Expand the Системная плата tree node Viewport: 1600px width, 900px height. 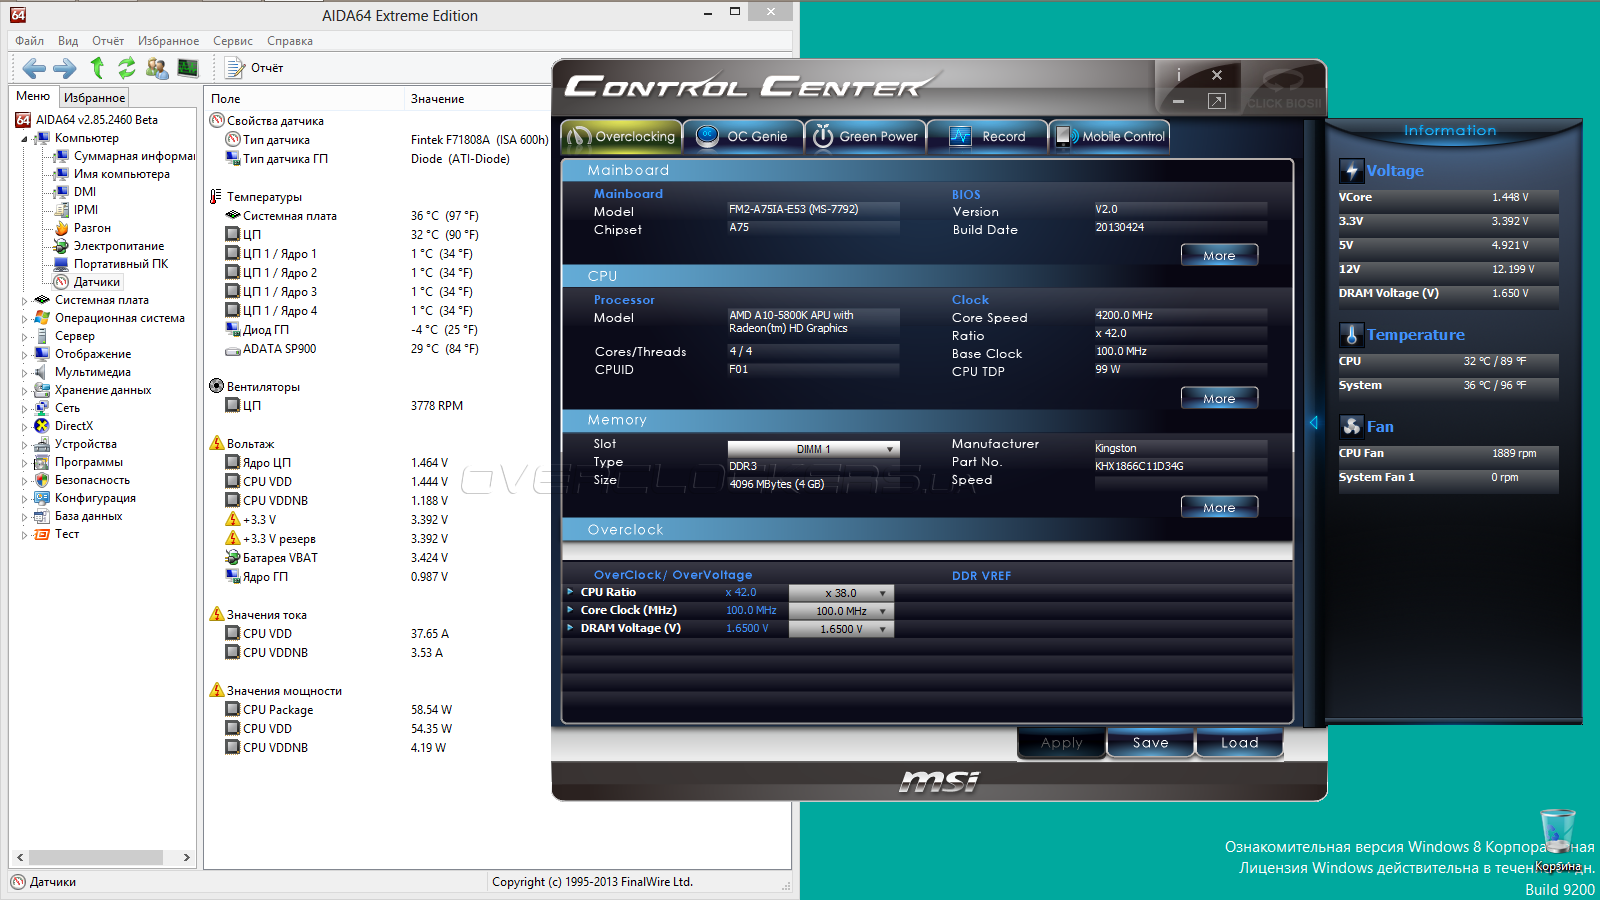(24, 300)
